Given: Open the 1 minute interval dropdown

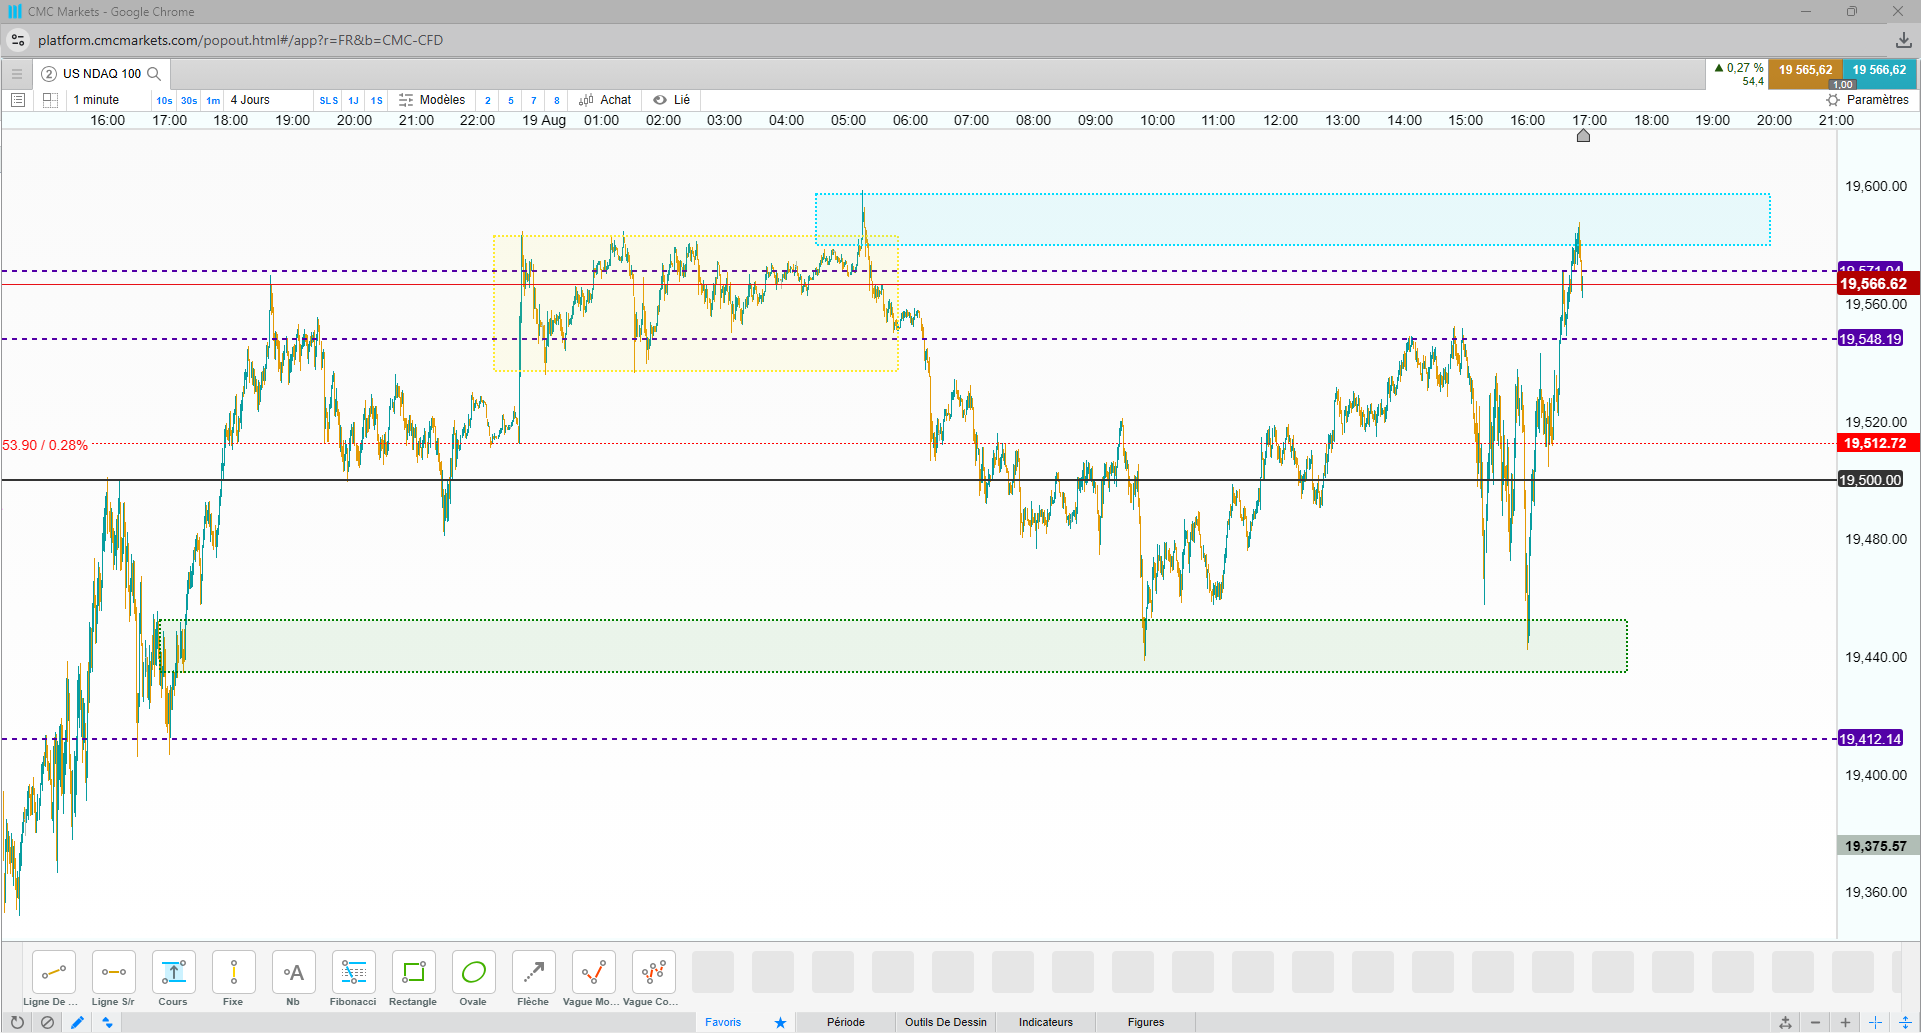Looking at the screenshot, I should click(96, 100).
